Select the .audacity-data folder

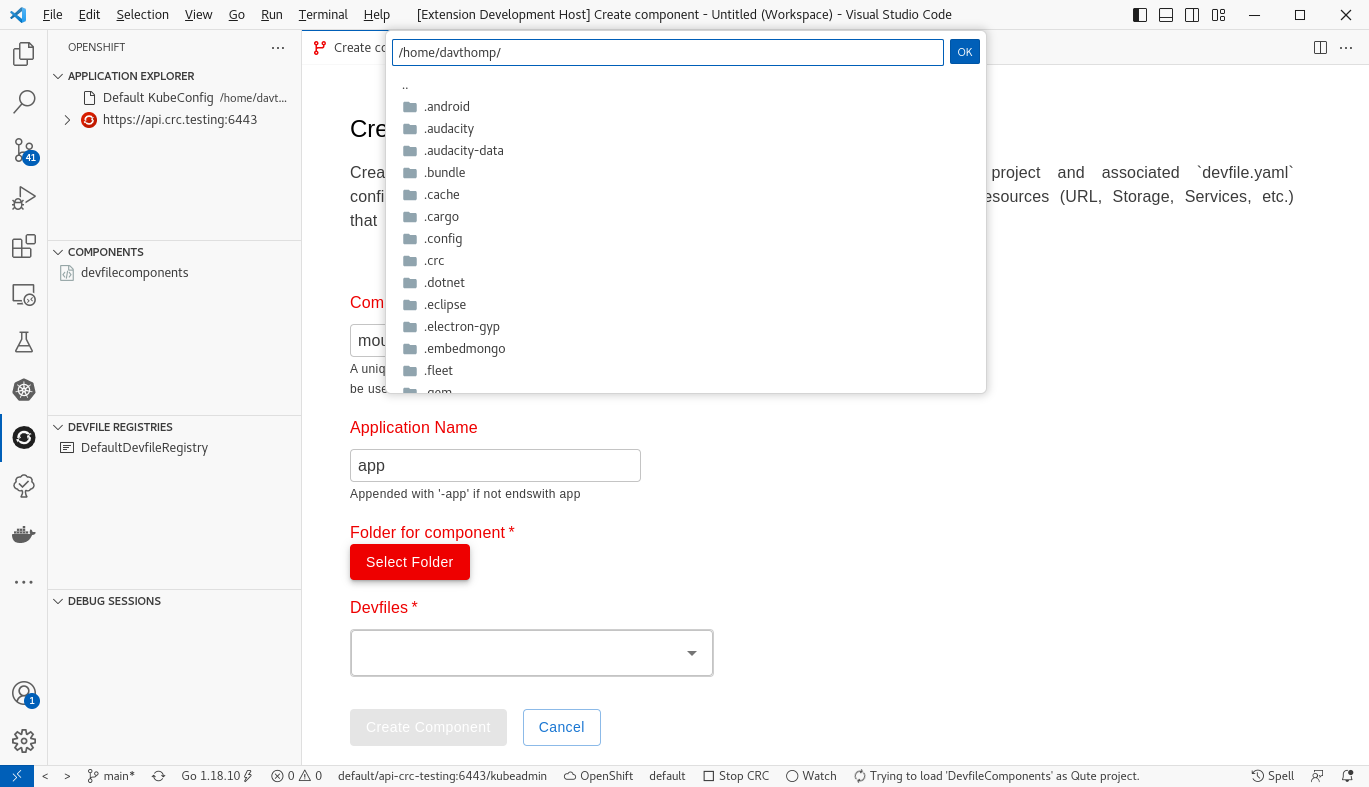point(686,151)
